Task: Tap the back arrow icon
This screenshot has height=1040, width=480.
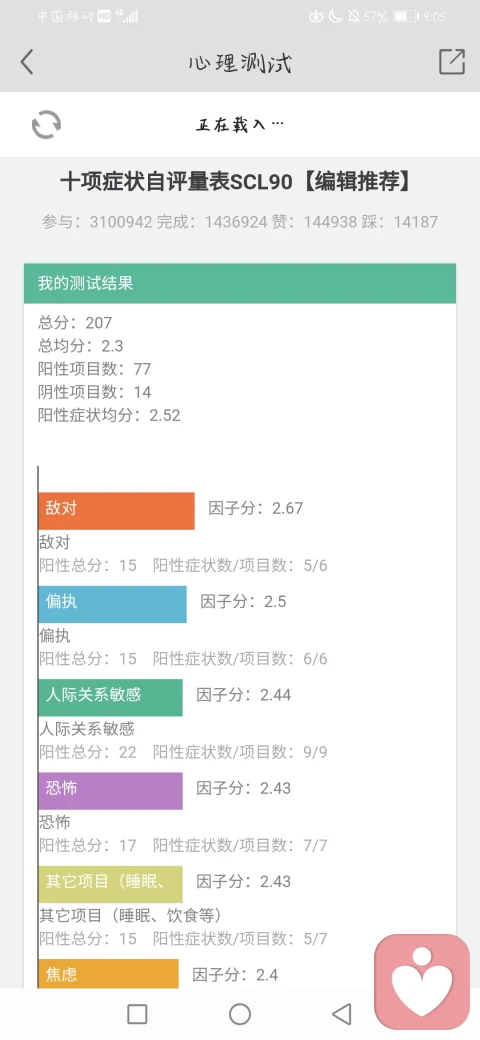Action: point(27,62)
